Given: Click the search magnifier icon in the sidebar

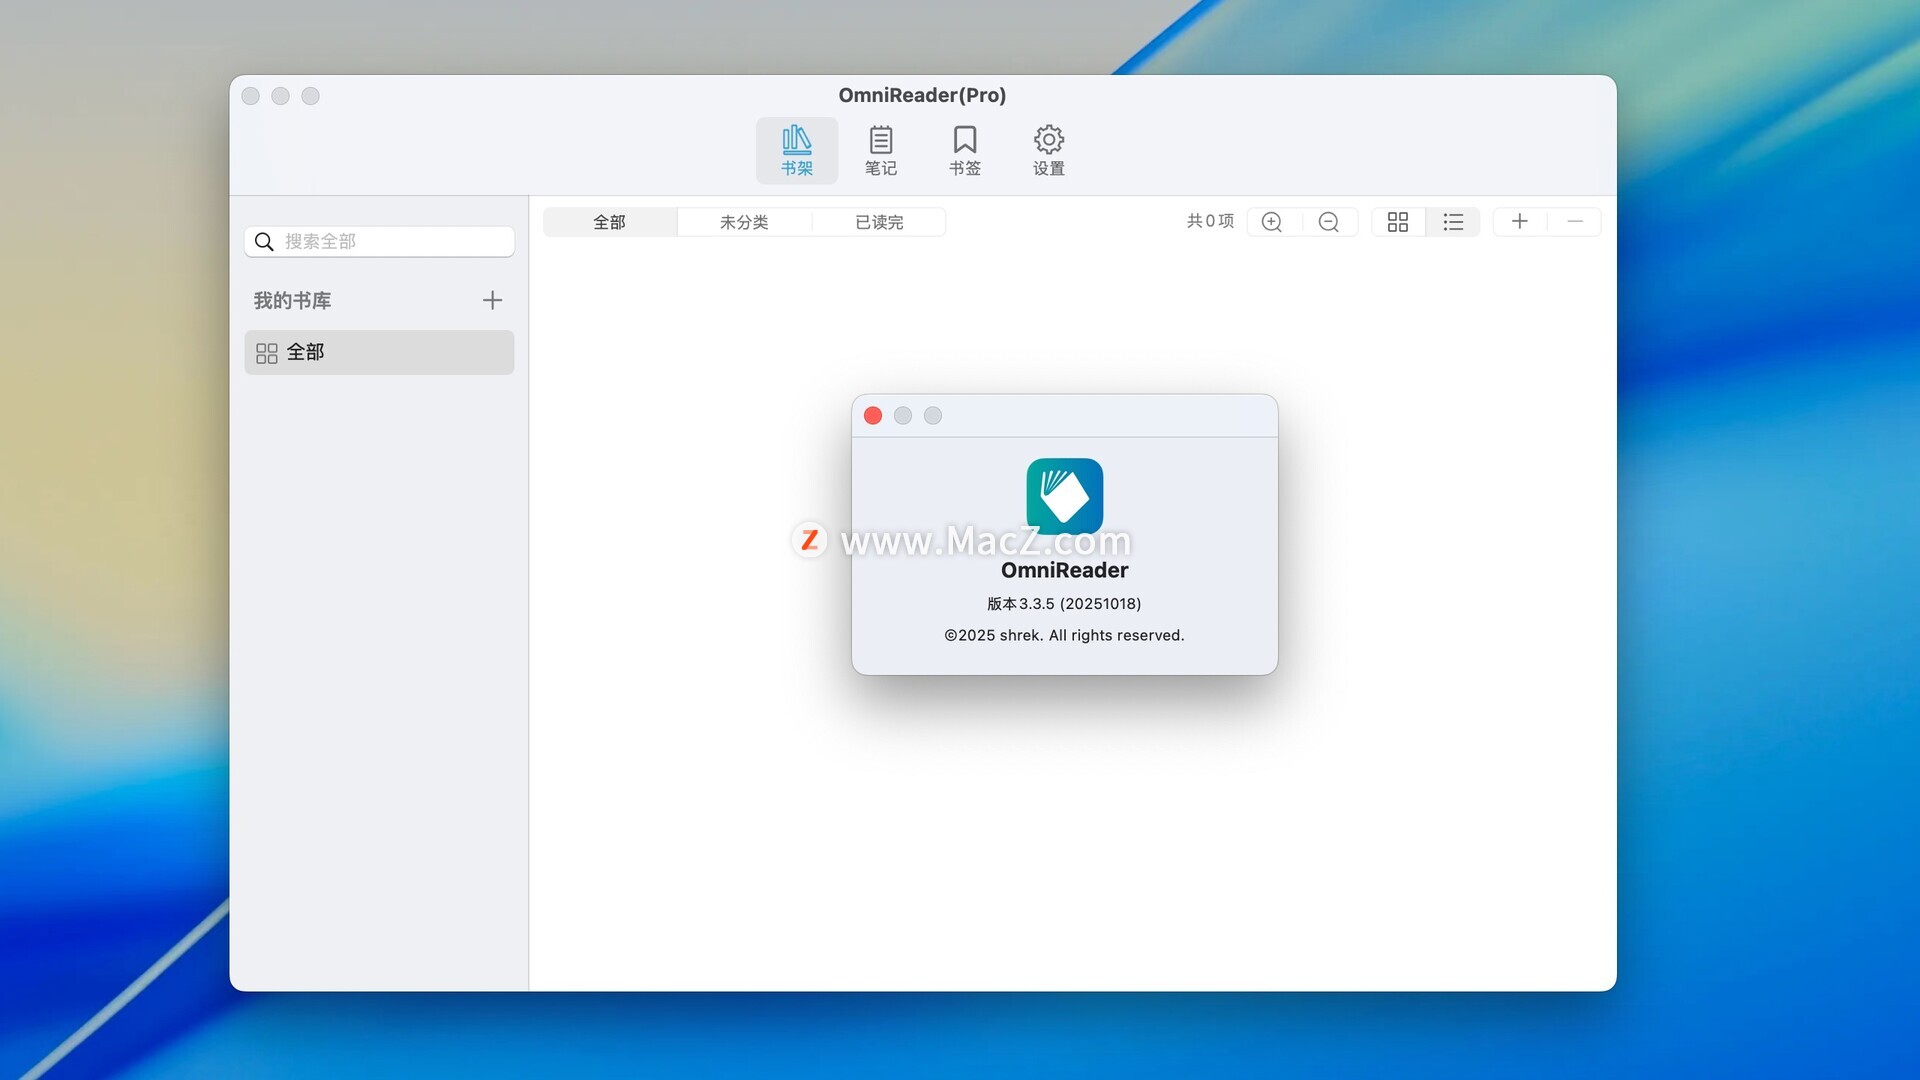Looking at the screenshot, I should point(264,242).
